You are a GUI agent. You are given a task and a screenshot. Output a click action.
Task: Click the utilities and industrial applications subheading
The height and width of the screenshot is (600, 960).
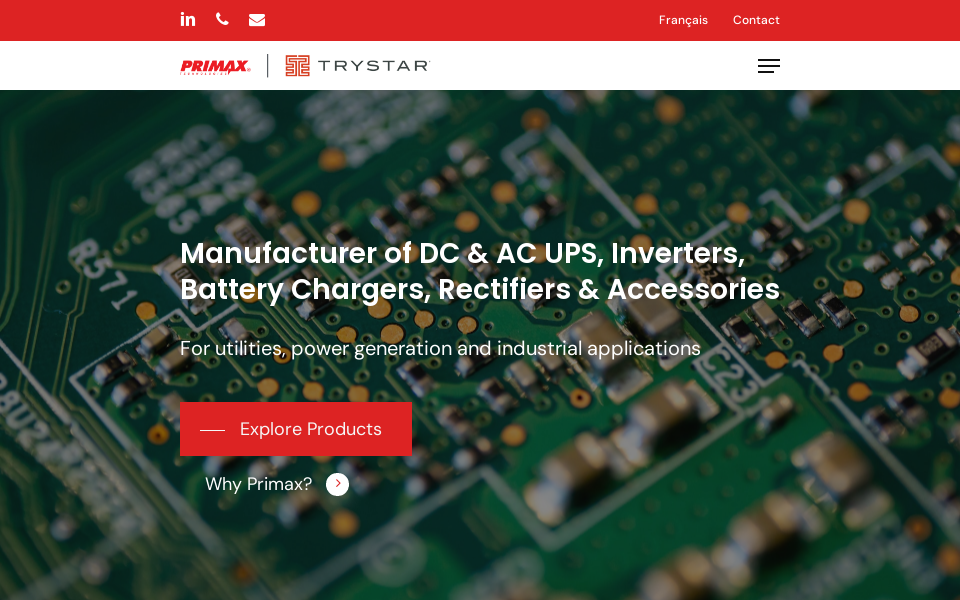(440, 348)
